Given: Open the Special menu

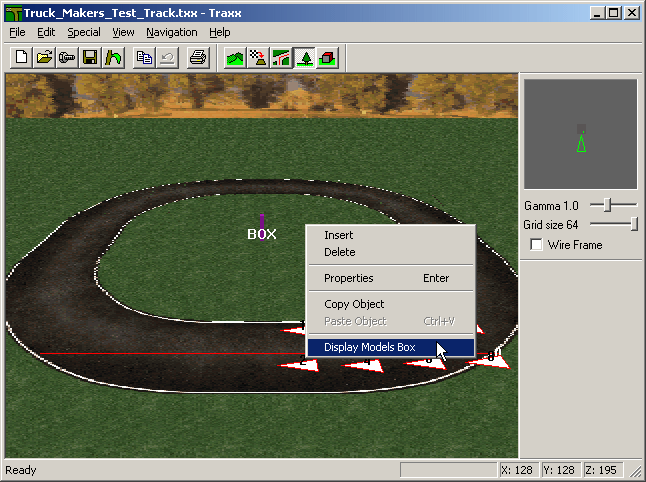Looking at the screenshot, I should pyautogui.click(x=84, y=32).
